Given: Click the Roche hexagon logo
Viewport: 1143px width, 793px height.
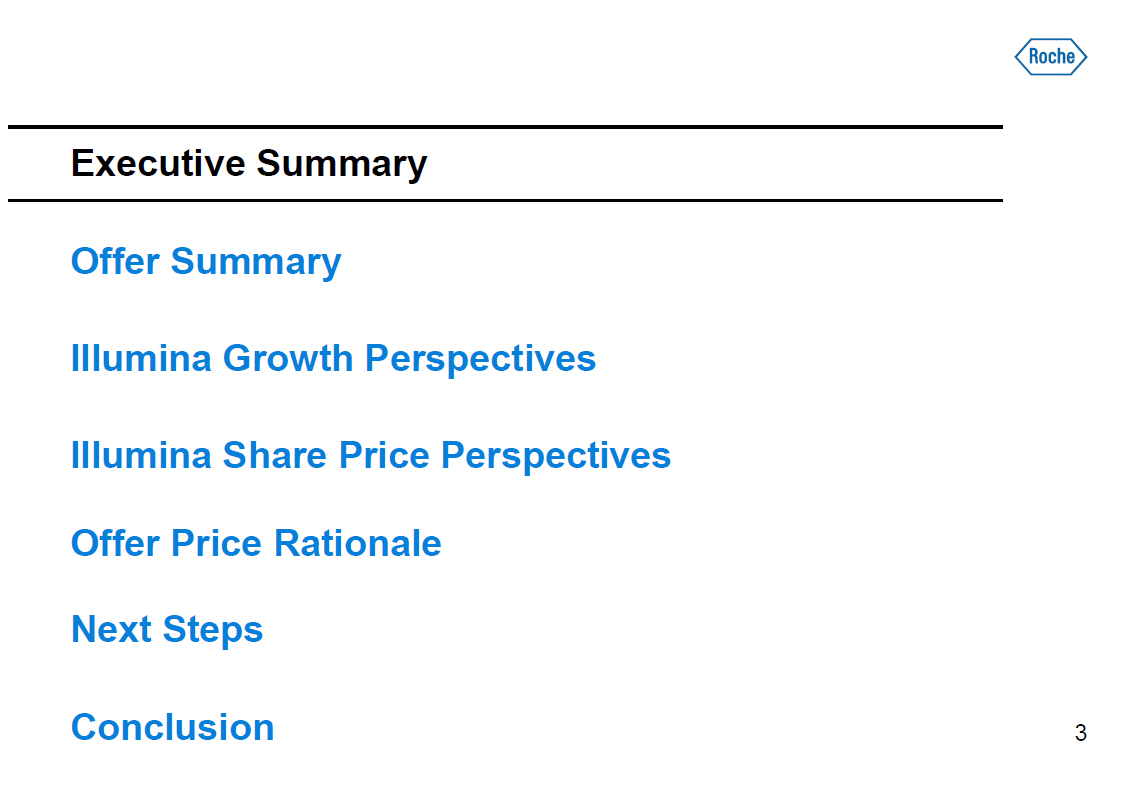Looking at the screenshot, I should 1050,57.
